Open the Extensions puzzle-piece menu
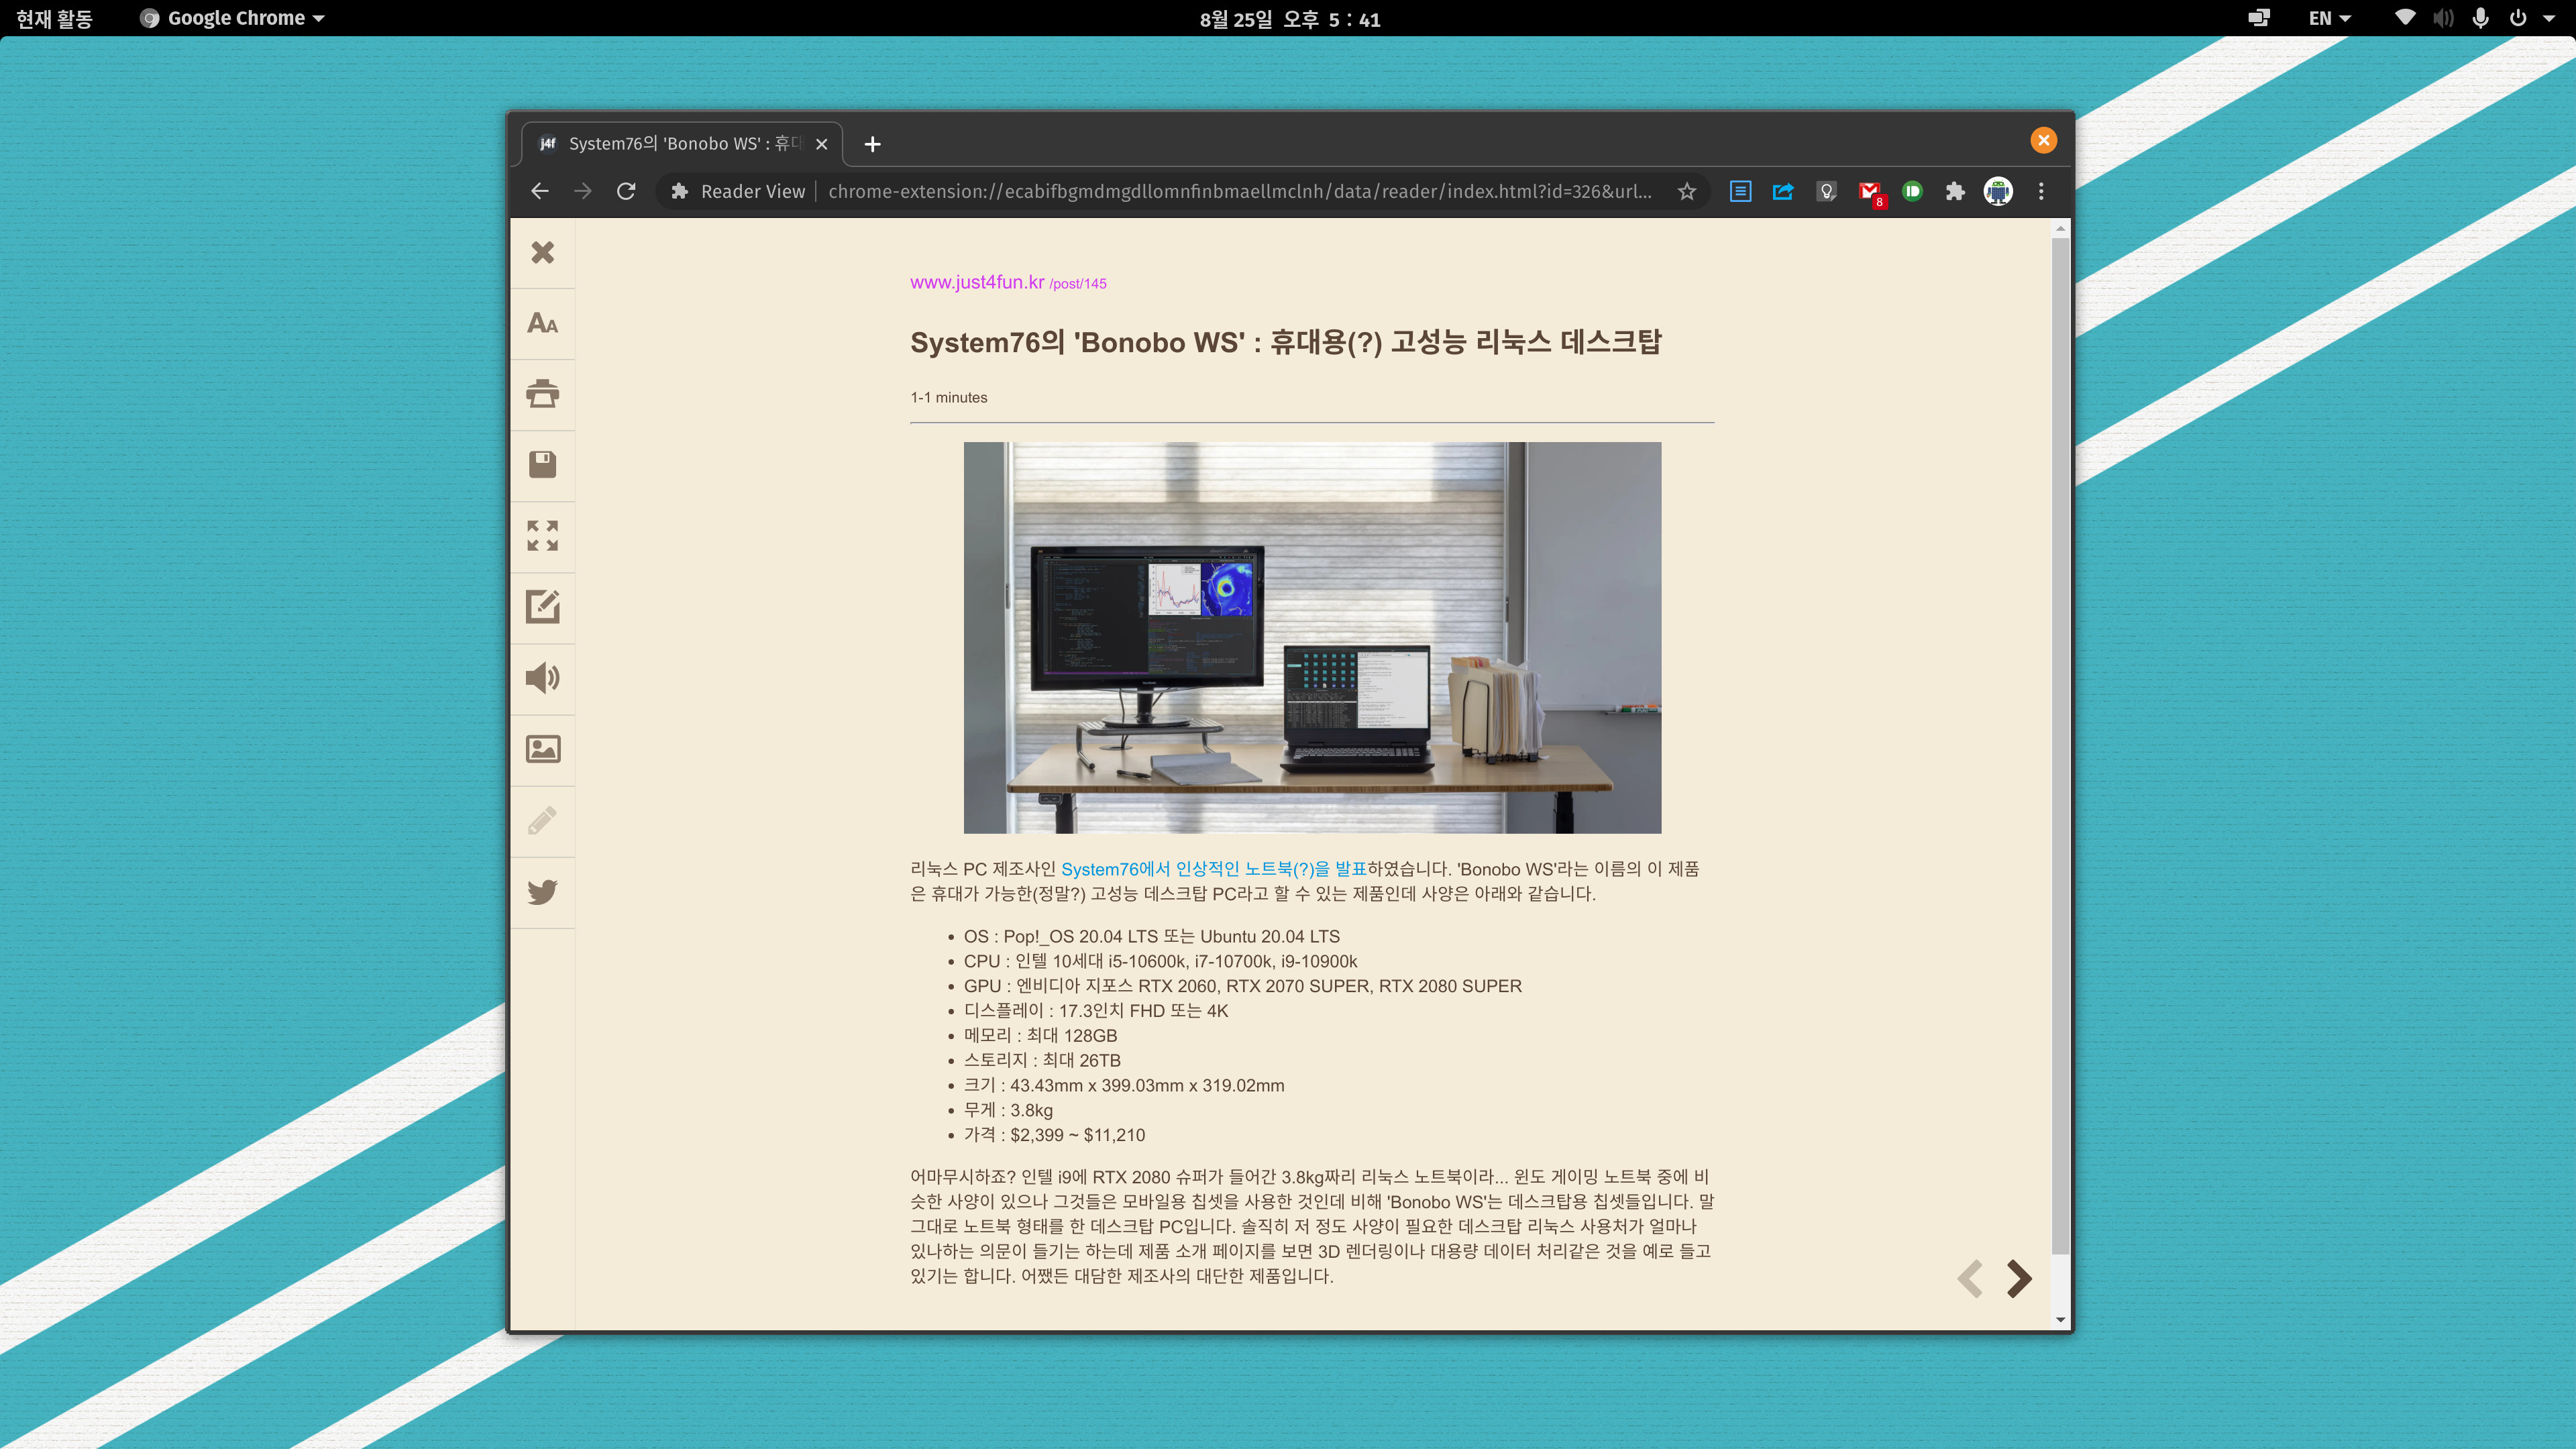 click(x=1955, y=191)
